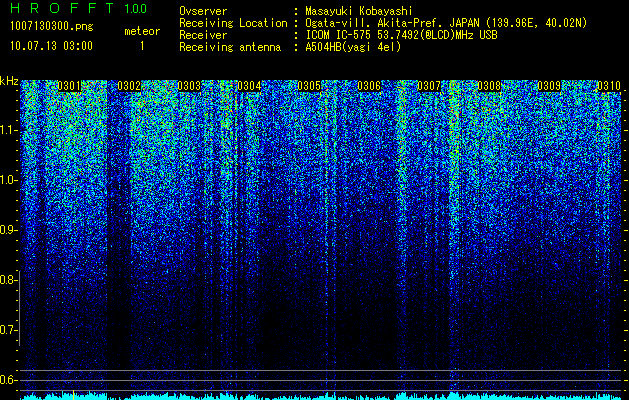
Task: Select file name 1007130300.png
Action: pyautogui.click(x=52, y=27)
